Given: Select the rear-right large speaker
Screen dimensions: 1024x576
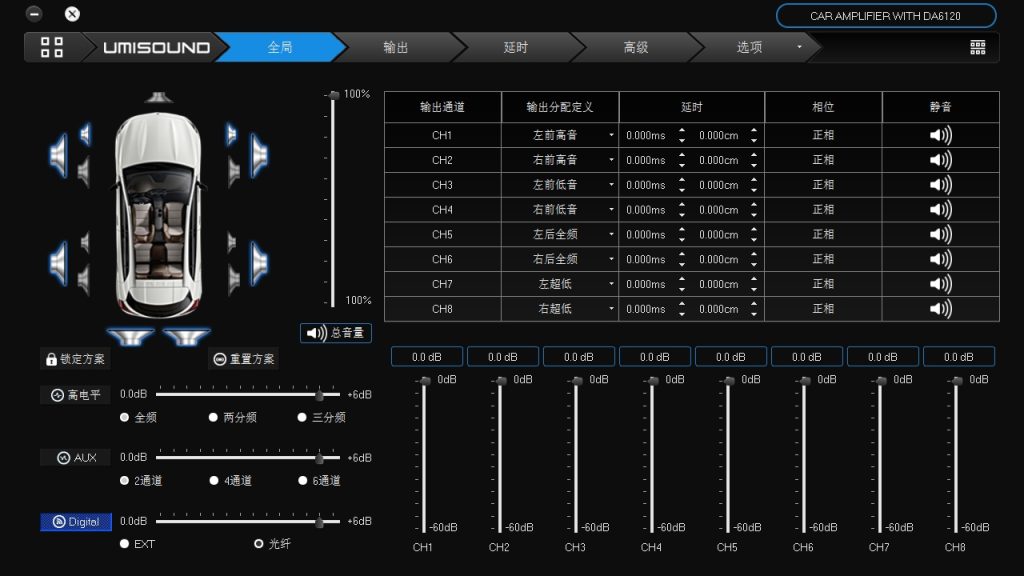Looking at the screenshot, I should pos(259,263).
